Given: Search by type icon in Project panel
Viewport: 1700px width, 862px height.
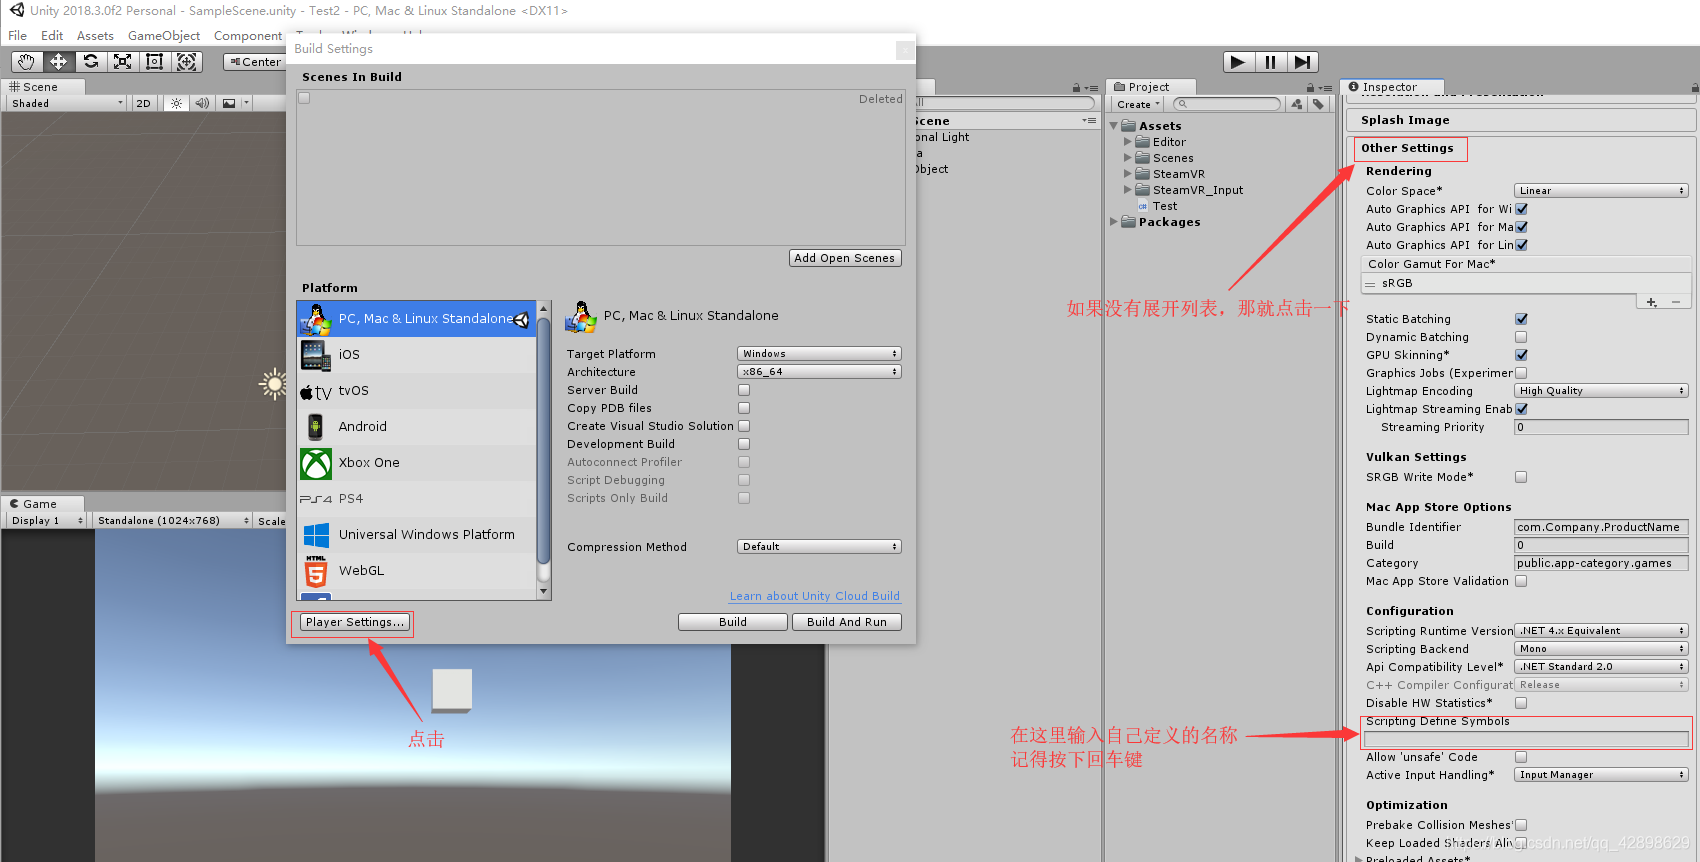Looking at the screenshot, I should pos(1297,104).
